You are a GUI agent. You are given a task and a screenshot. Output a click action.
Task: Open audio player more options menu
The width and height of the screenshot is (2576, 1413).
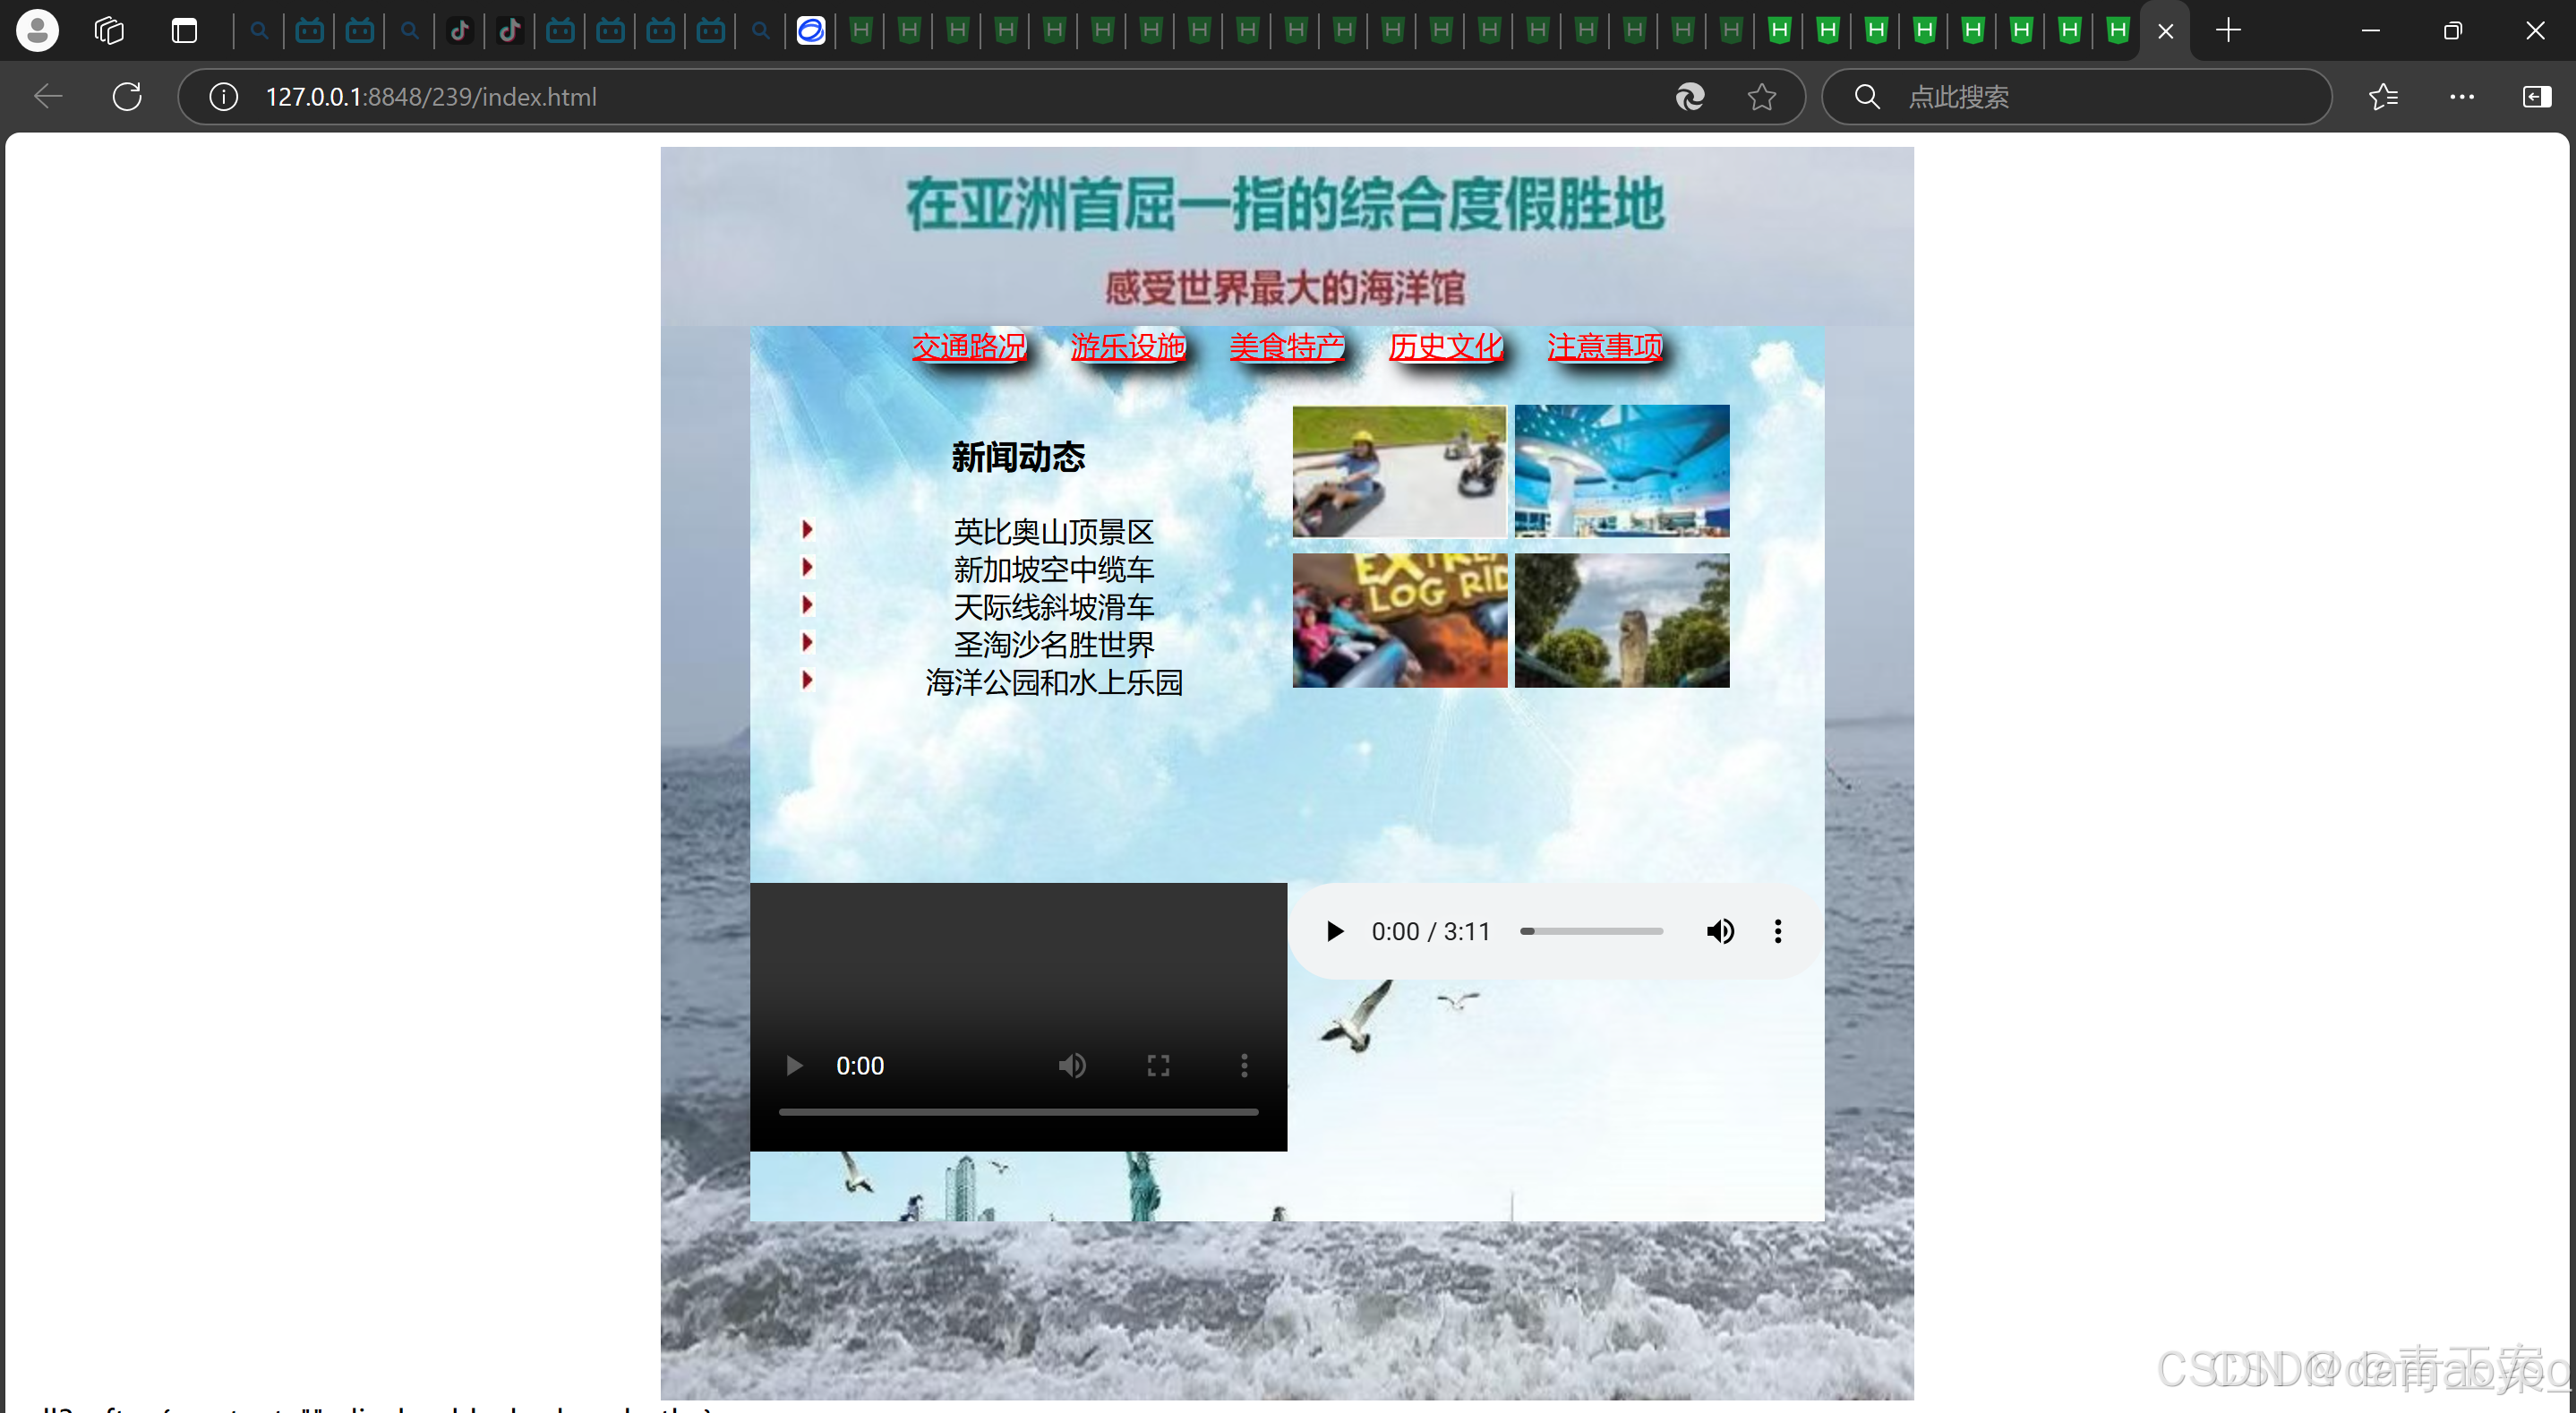click(1777, 932)
